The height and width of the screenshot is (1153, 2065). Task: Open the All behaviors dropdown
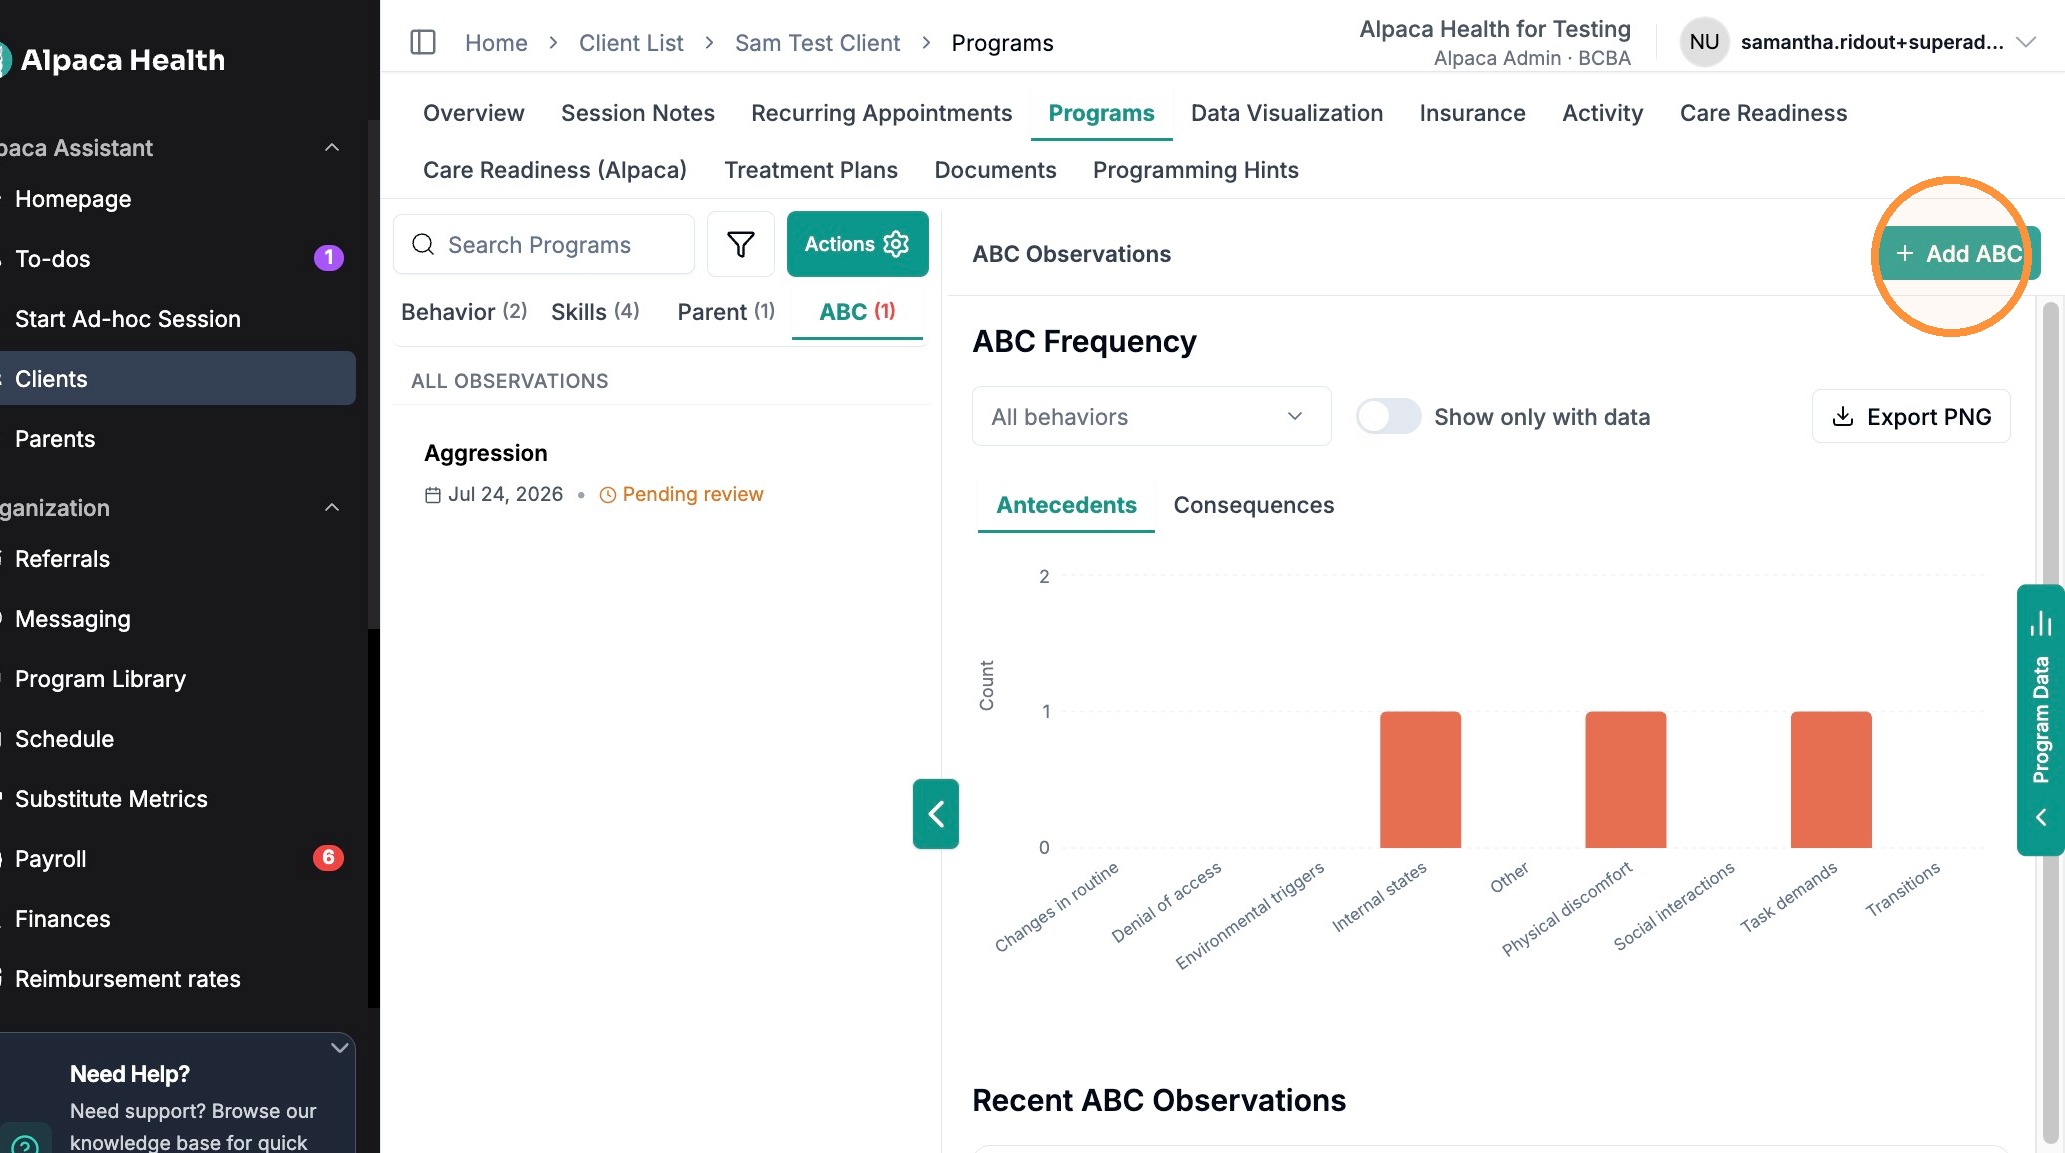[x=1151, y=416]
